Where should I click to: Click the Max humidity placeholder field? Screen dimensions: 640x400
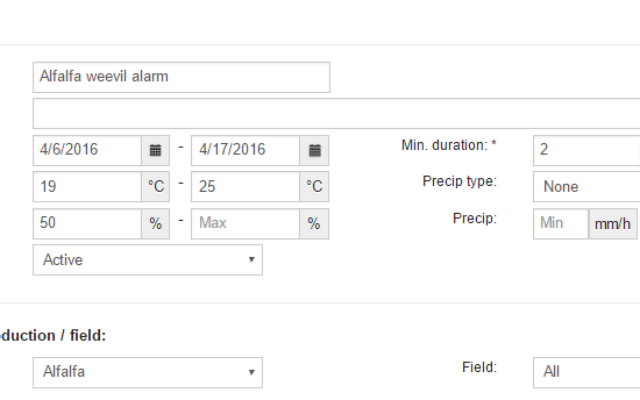click(245, 224)
